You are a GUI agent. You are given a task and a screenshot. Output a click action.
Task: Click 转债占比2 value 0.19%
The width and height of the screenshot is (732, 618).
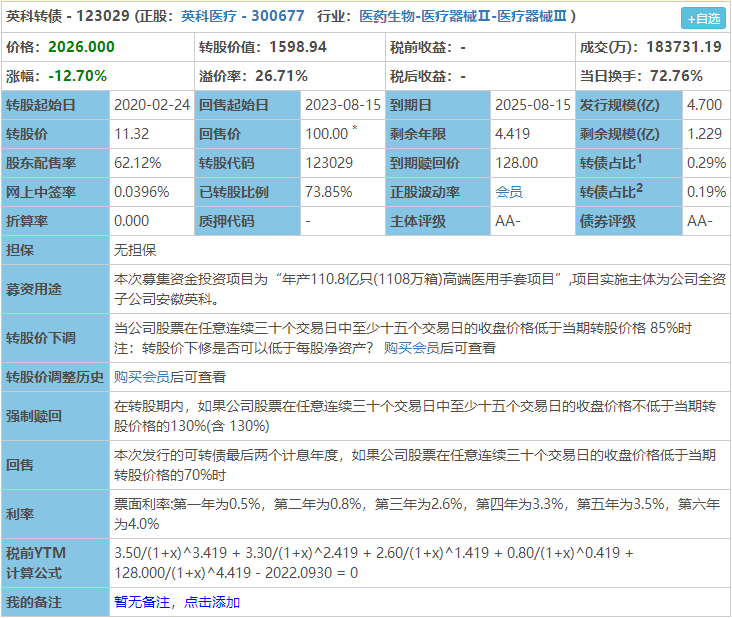[706, 192]
